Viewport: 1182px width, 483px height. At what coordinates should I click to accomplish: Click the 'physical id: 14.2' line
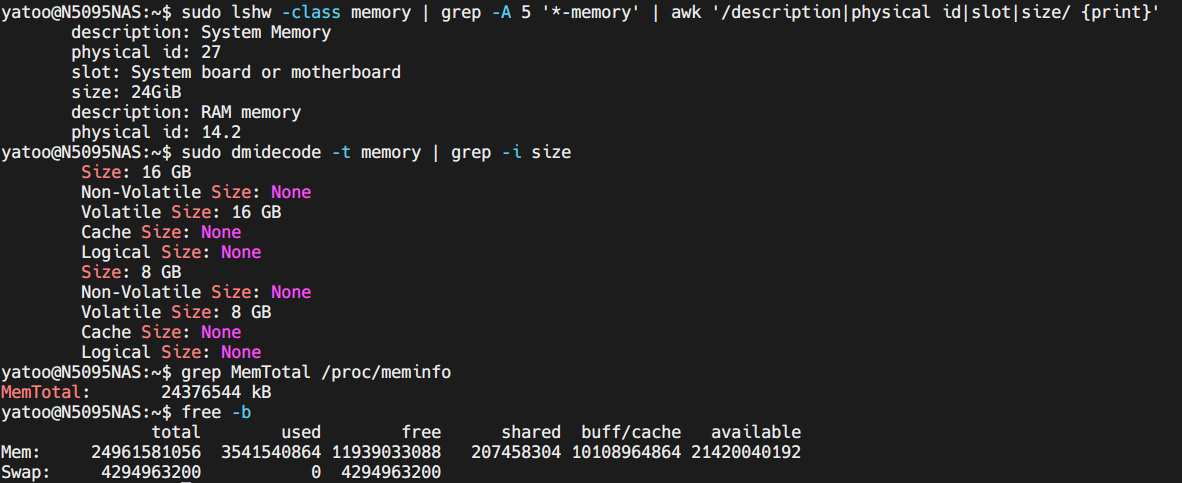click(x=156, y=132)
